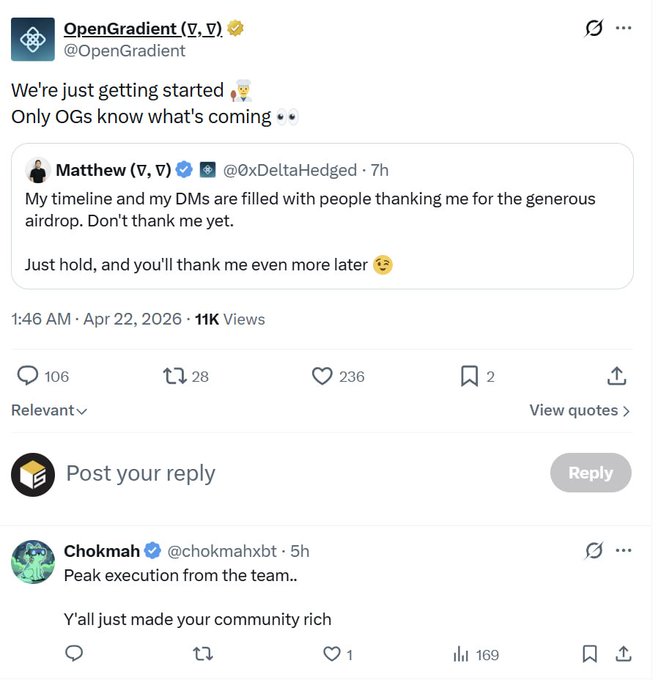The height and width of the screenshot is (680, 669).
Task: Repost Chokmah's reply
Action: (x=202, y=654)
